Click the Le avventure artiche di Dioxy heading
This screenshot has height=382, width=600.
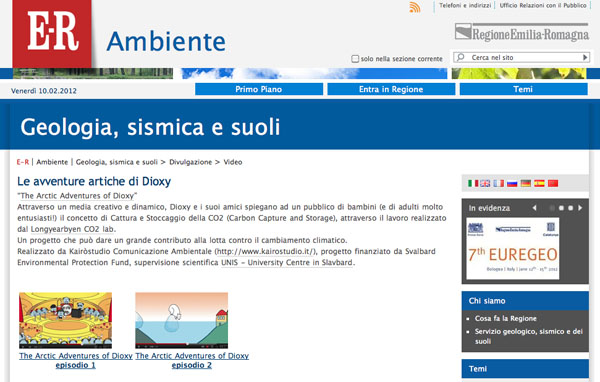(x=94, y=181)
